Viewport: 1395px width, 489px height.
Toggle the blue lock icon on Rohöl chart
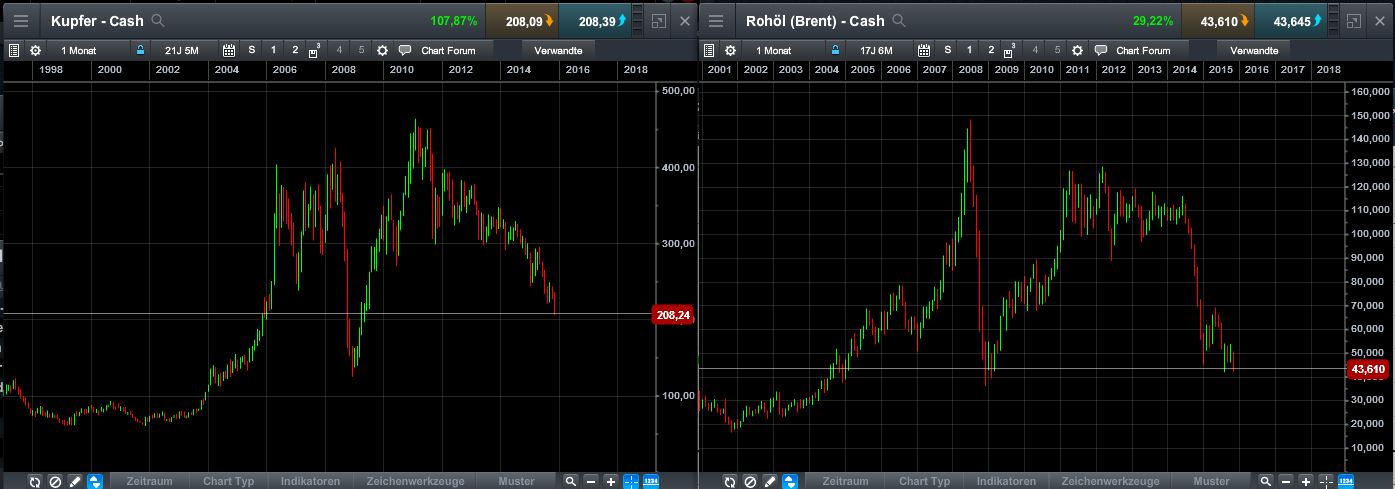(x=835, y=50)
